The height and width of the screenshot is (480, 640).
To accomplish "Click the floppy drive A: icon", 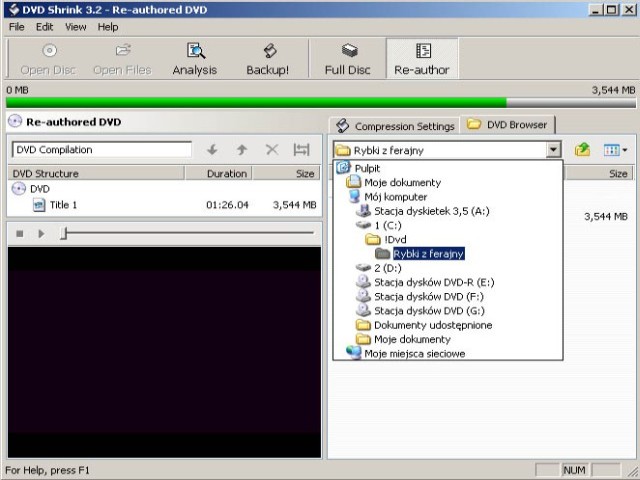I will click(363, 211).
